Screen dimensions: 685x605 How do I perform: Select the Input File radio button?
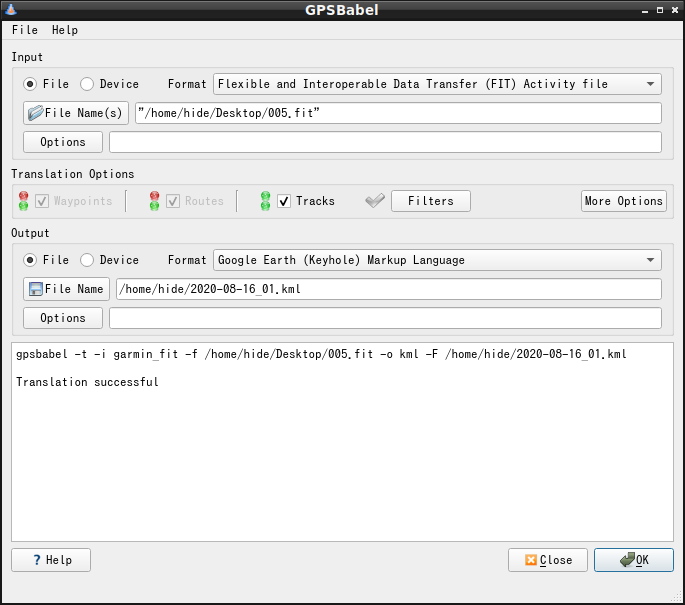pos(30,84)
